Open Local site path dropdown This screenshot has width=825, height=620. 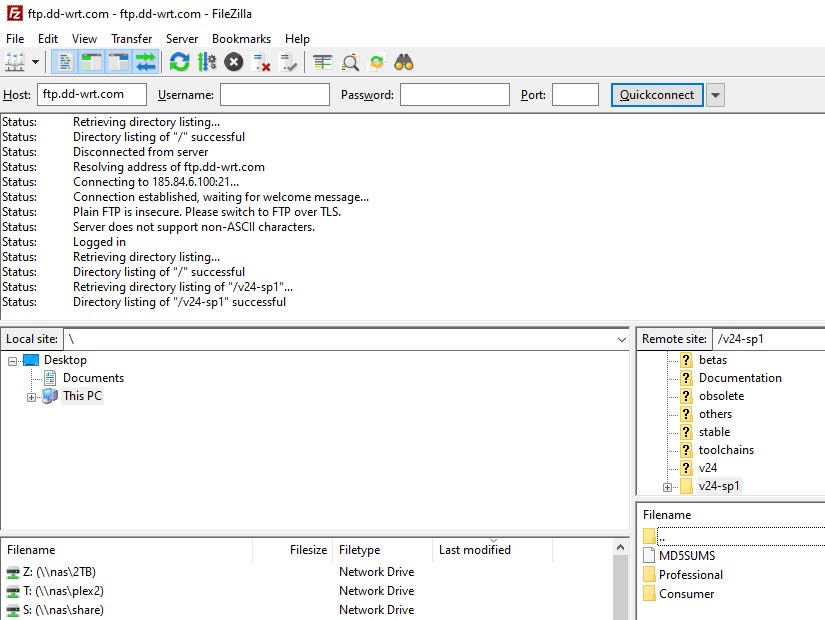coord(621,339)
